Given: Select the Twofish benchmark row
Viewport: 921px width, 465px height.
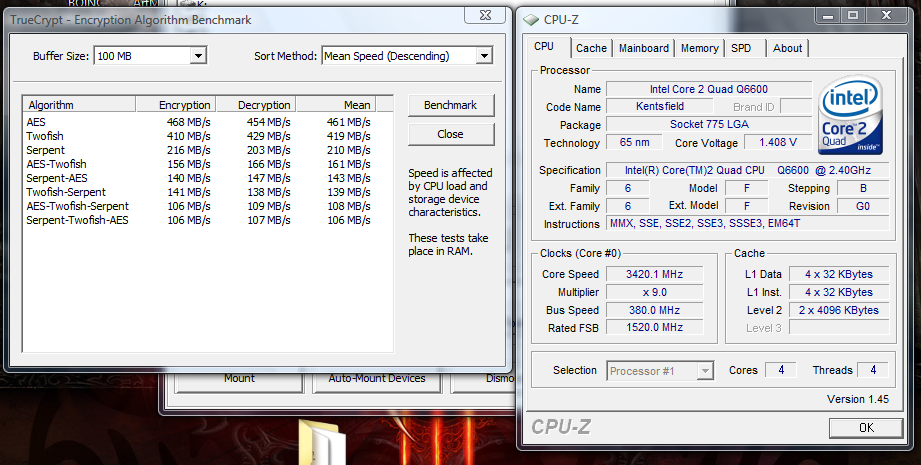Looking at the screenshot, I should 199,136.
